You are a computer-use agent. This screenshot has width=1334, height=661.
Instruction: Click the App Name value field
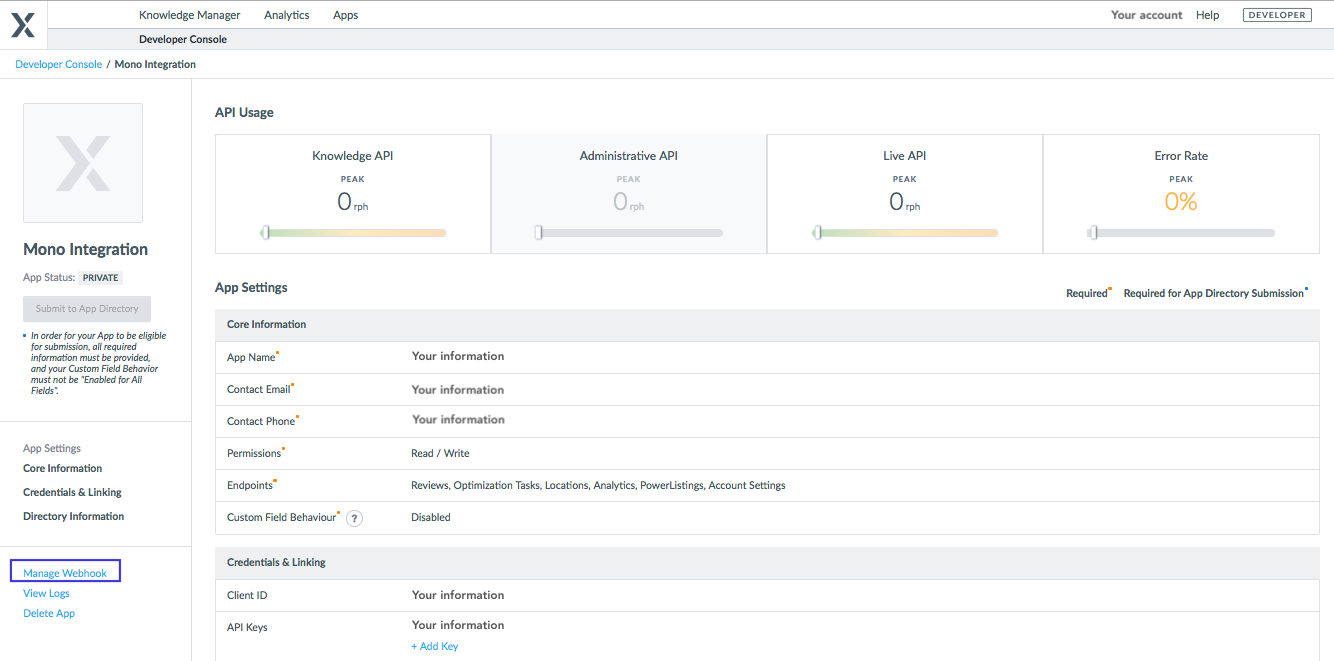click(x=458, y=356)
